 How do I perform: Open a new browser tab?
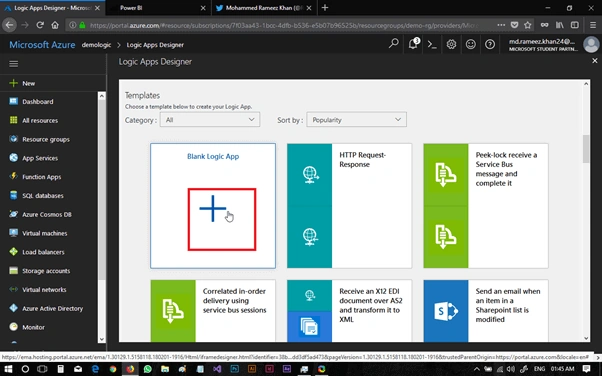pyautogui.click(x=325, y=8)
